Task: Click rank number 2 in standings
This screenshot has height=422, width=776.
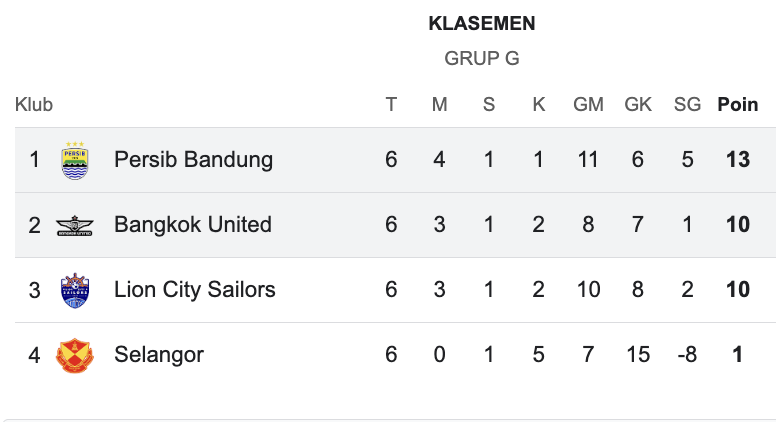Action: coord(34,225)
